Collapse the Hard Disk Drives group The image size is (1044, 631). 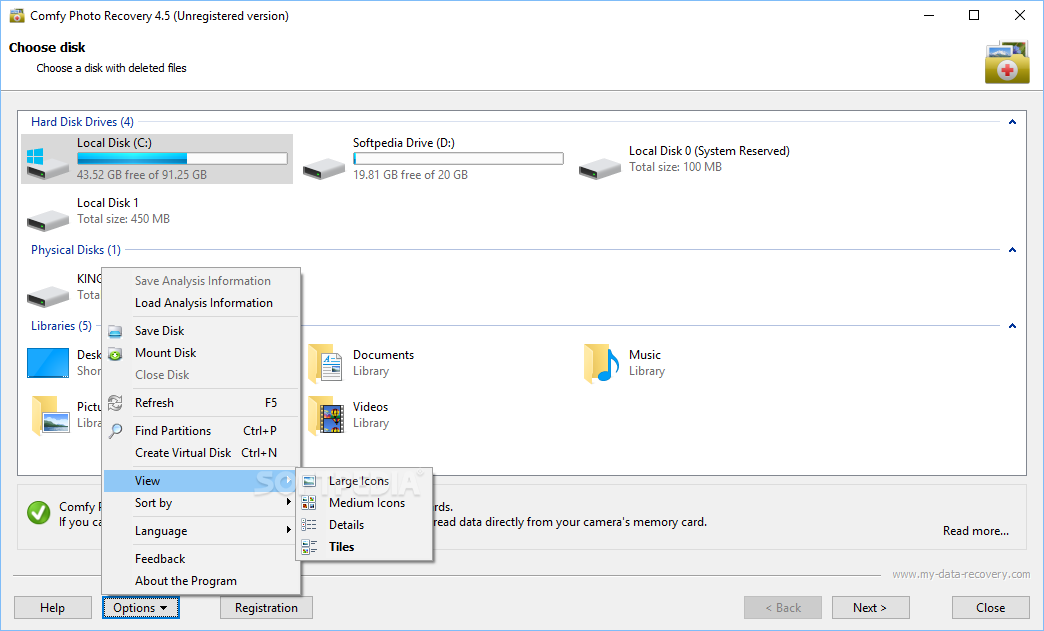click(x=1012, y=122)
